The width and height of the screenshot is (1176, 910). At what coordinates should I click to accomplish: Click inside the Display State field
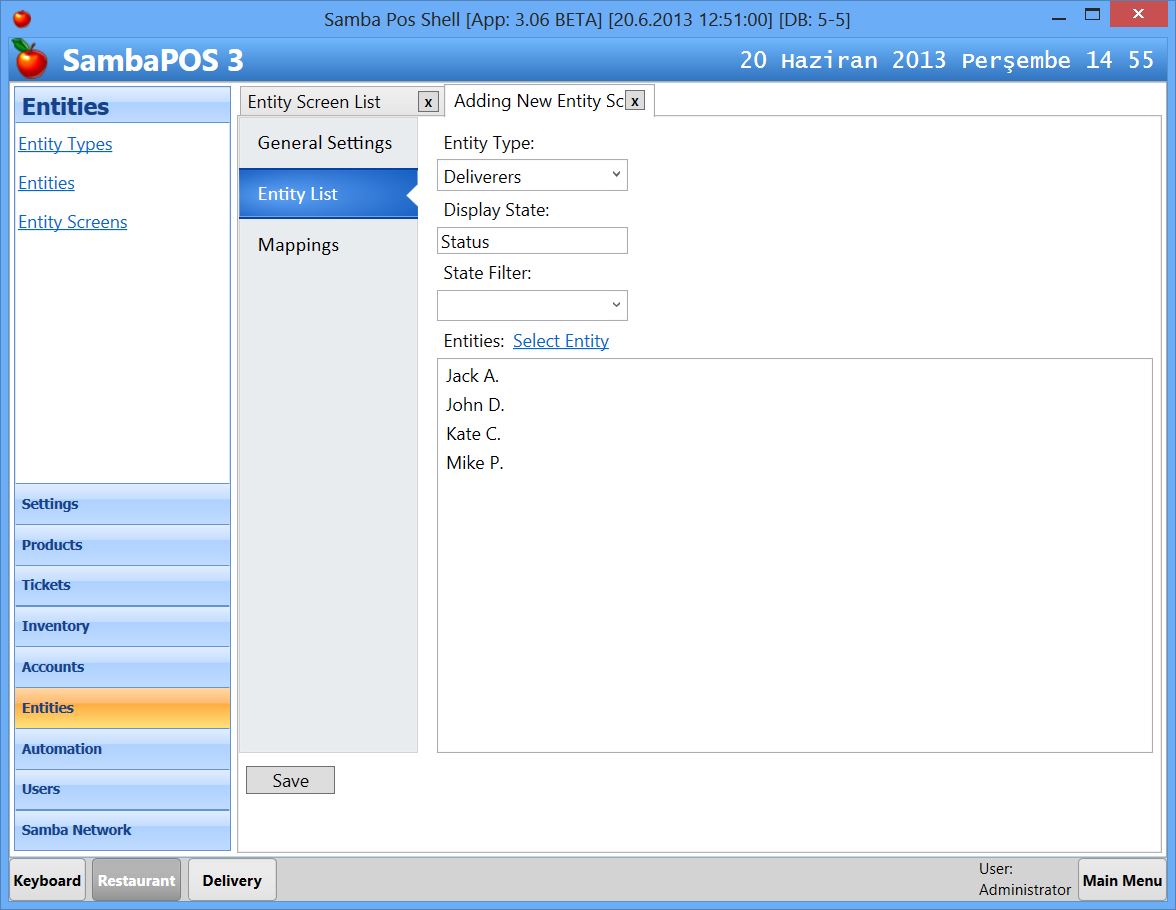click(532, 240)
